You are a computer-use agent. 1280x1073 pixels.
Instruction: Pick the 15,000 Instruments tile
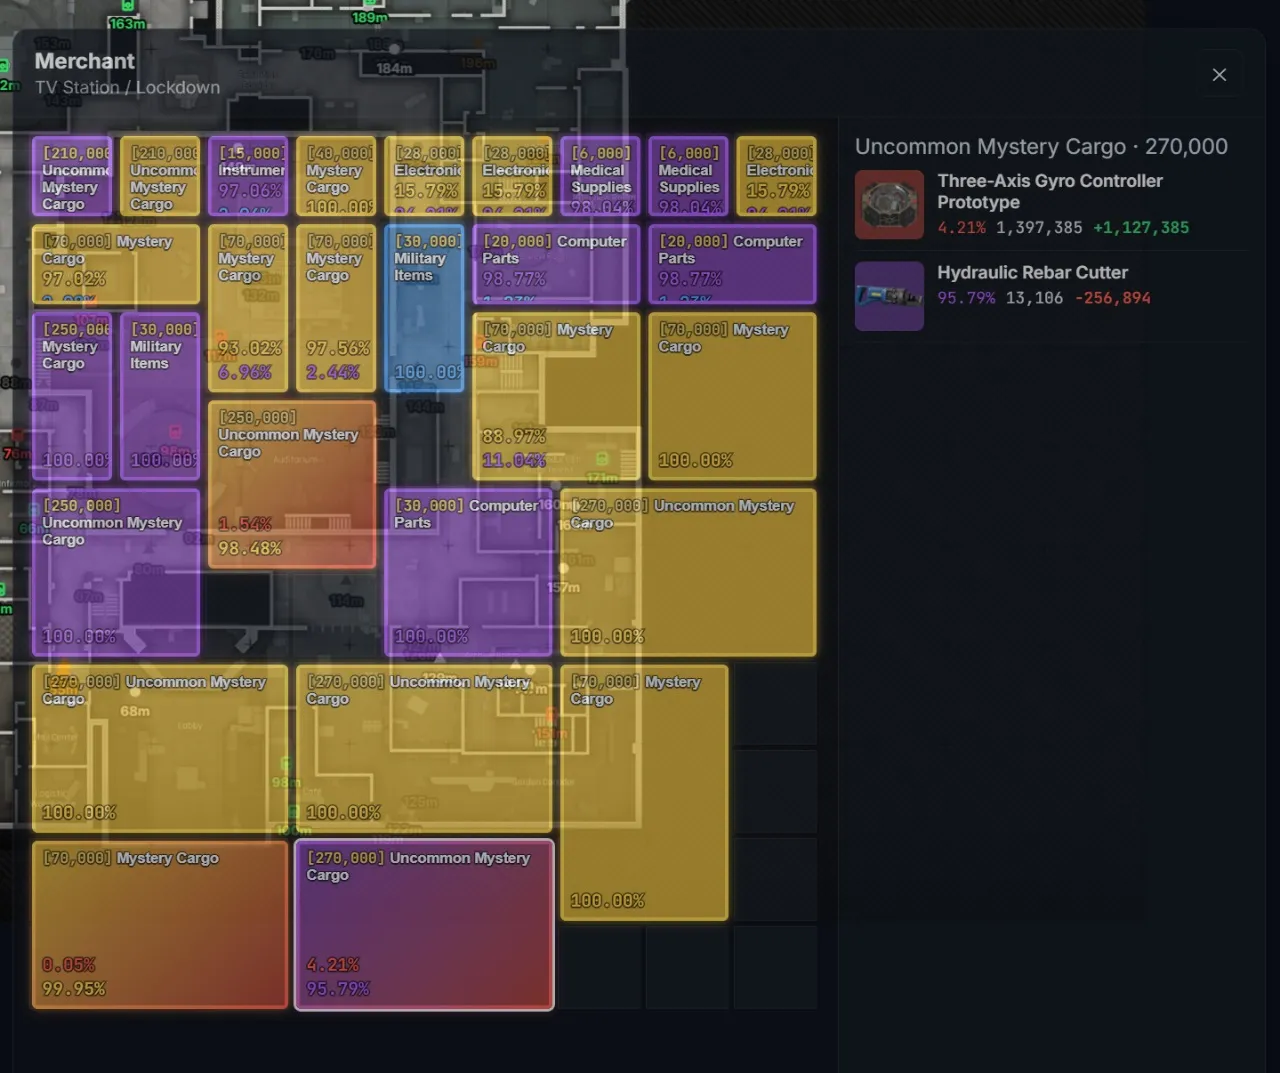click(248, 176)
